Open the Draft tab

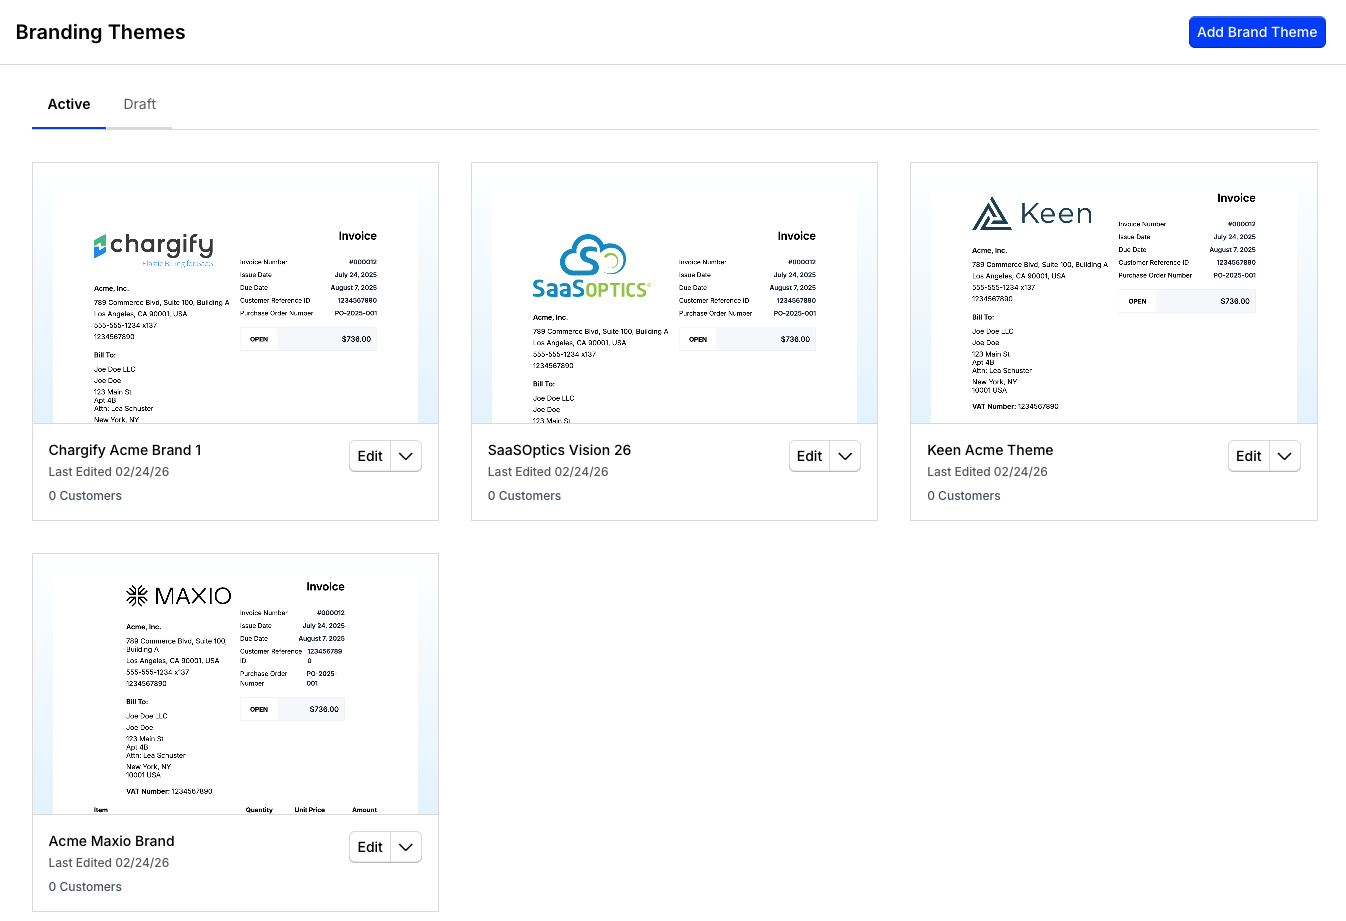[140, 104]
